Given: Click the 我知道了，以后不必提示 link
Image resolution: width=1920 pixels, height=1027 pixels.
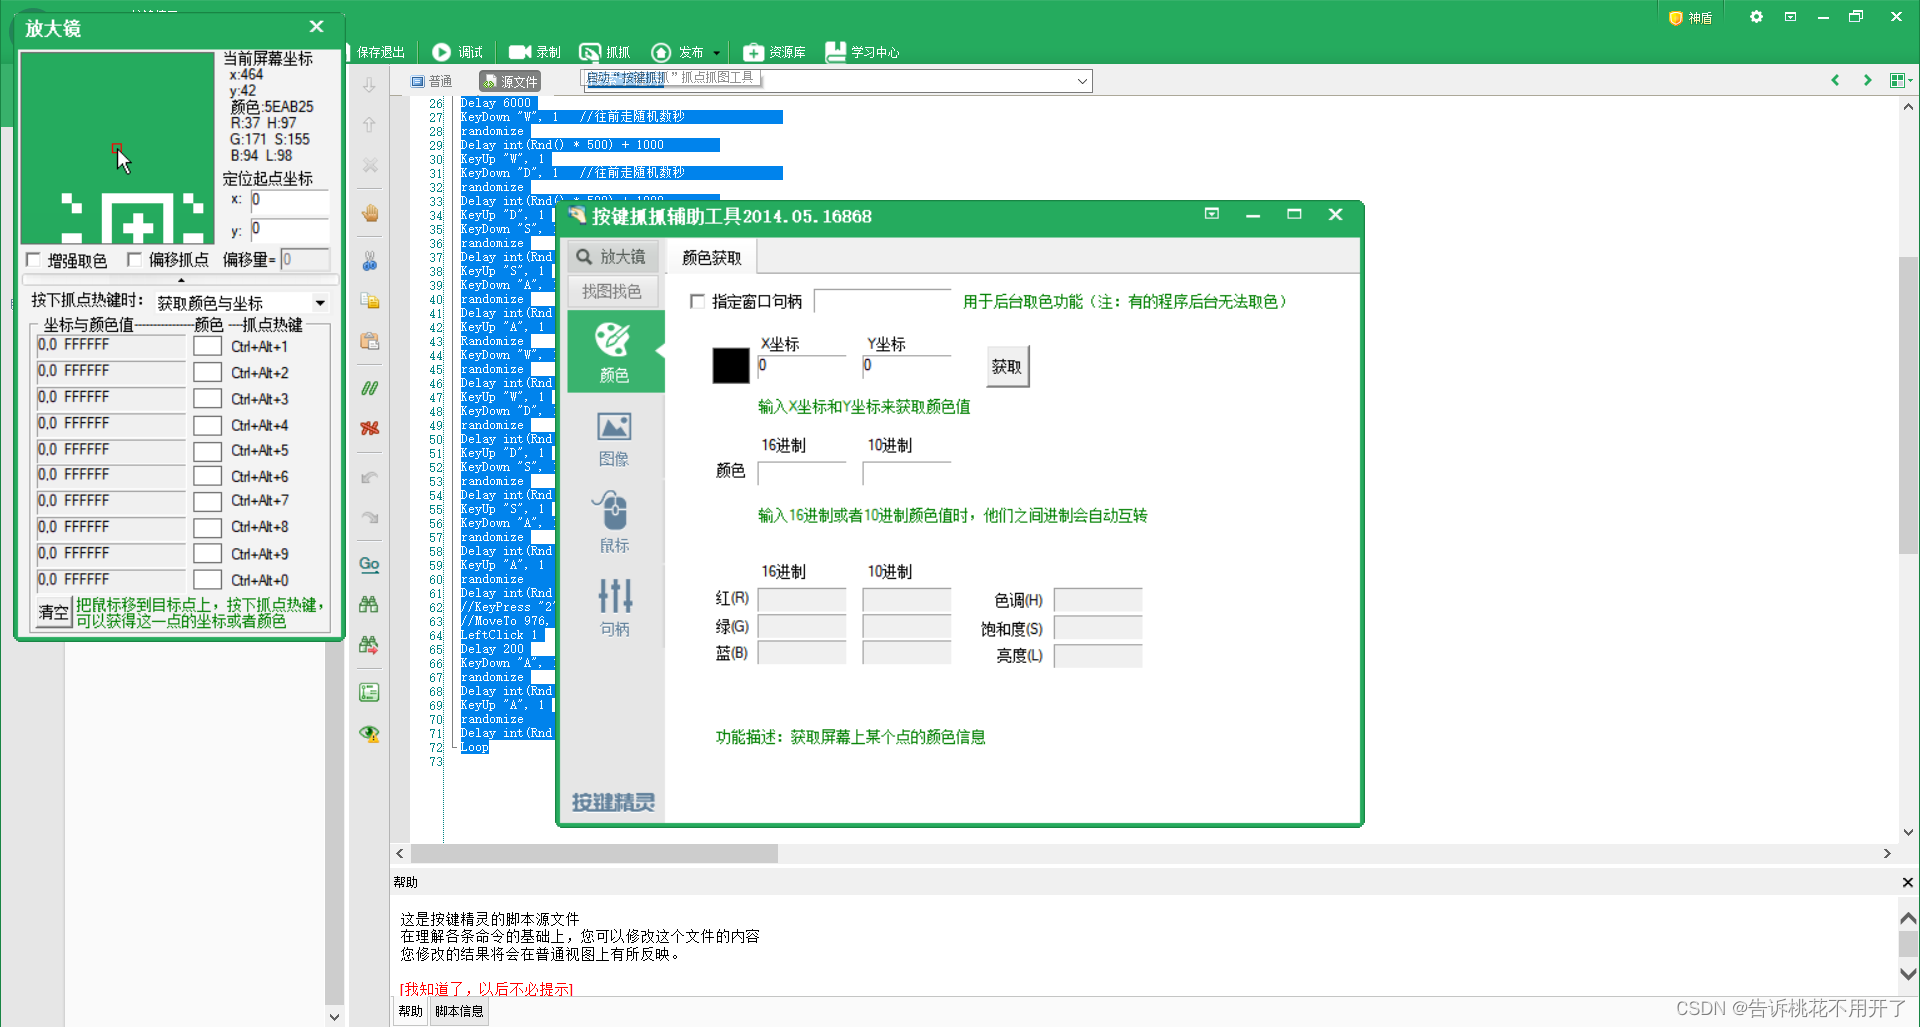Looking at the screenshot, I should pyautogui.click(x=486, y=989).
